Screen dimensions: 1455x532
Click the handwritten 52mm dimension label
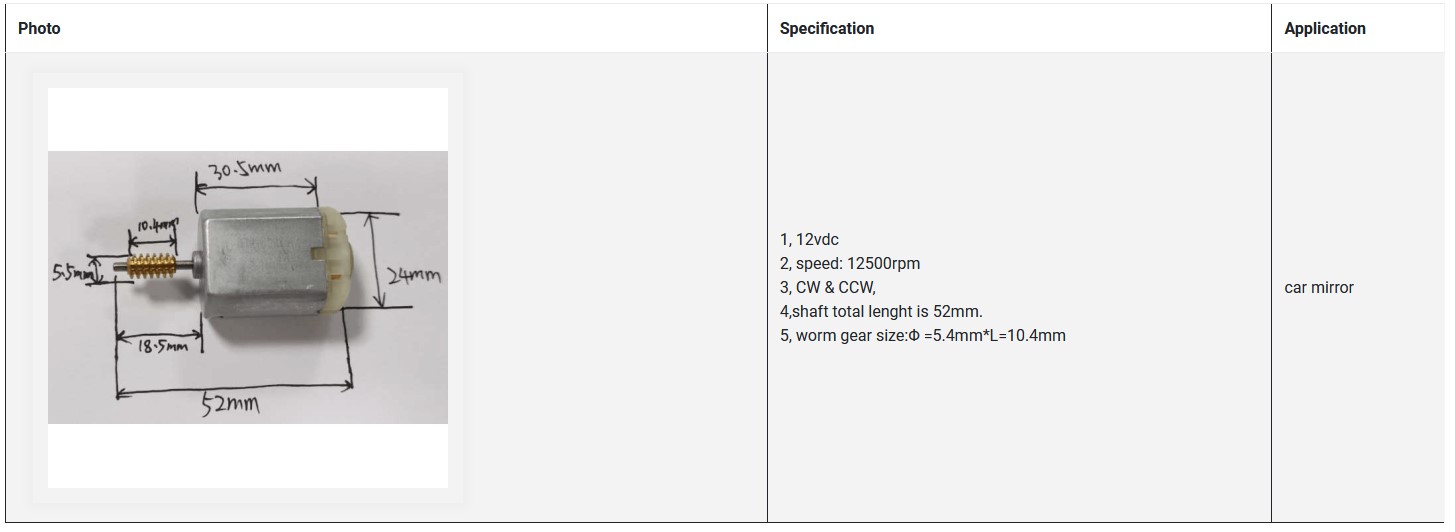click(230, 404)
